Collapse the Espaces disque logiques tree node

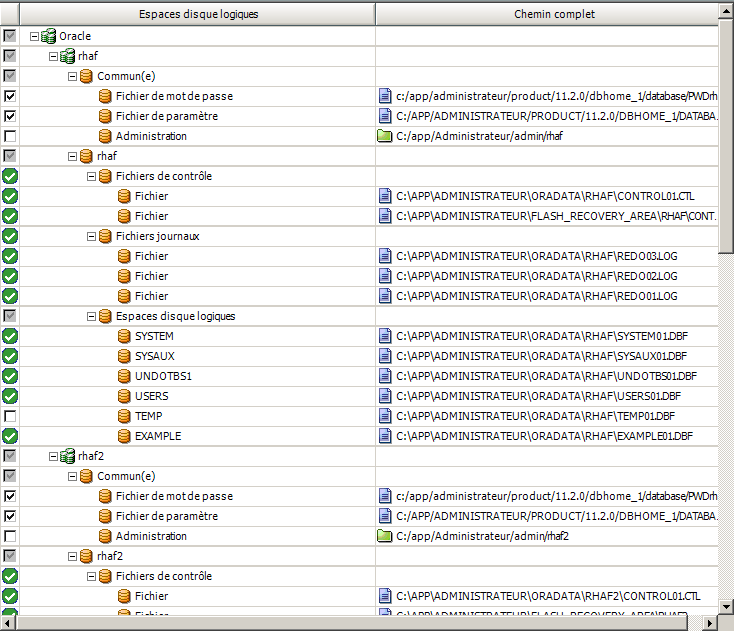pyautogui.click(x=91, y=316)
